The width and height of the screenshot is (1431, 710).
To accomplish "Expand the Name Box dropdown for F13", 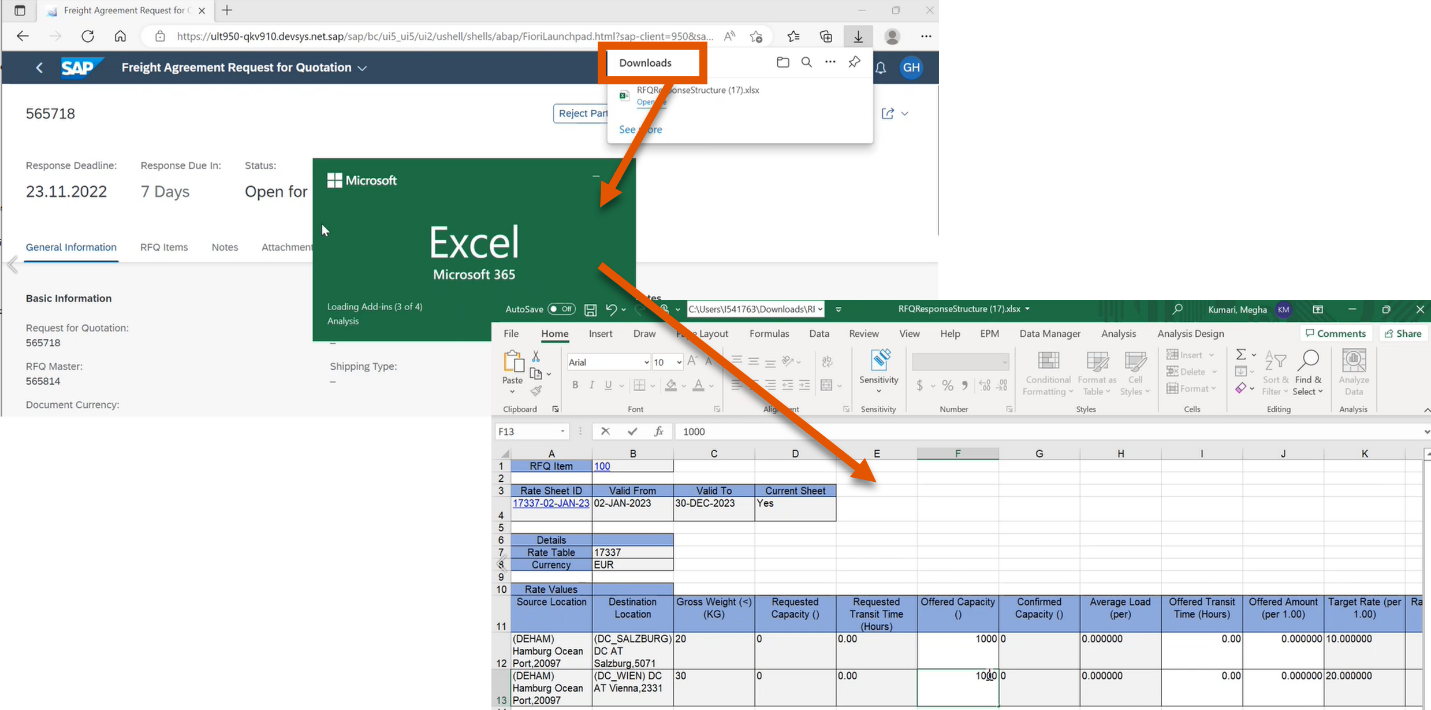I will click(563, 432).
